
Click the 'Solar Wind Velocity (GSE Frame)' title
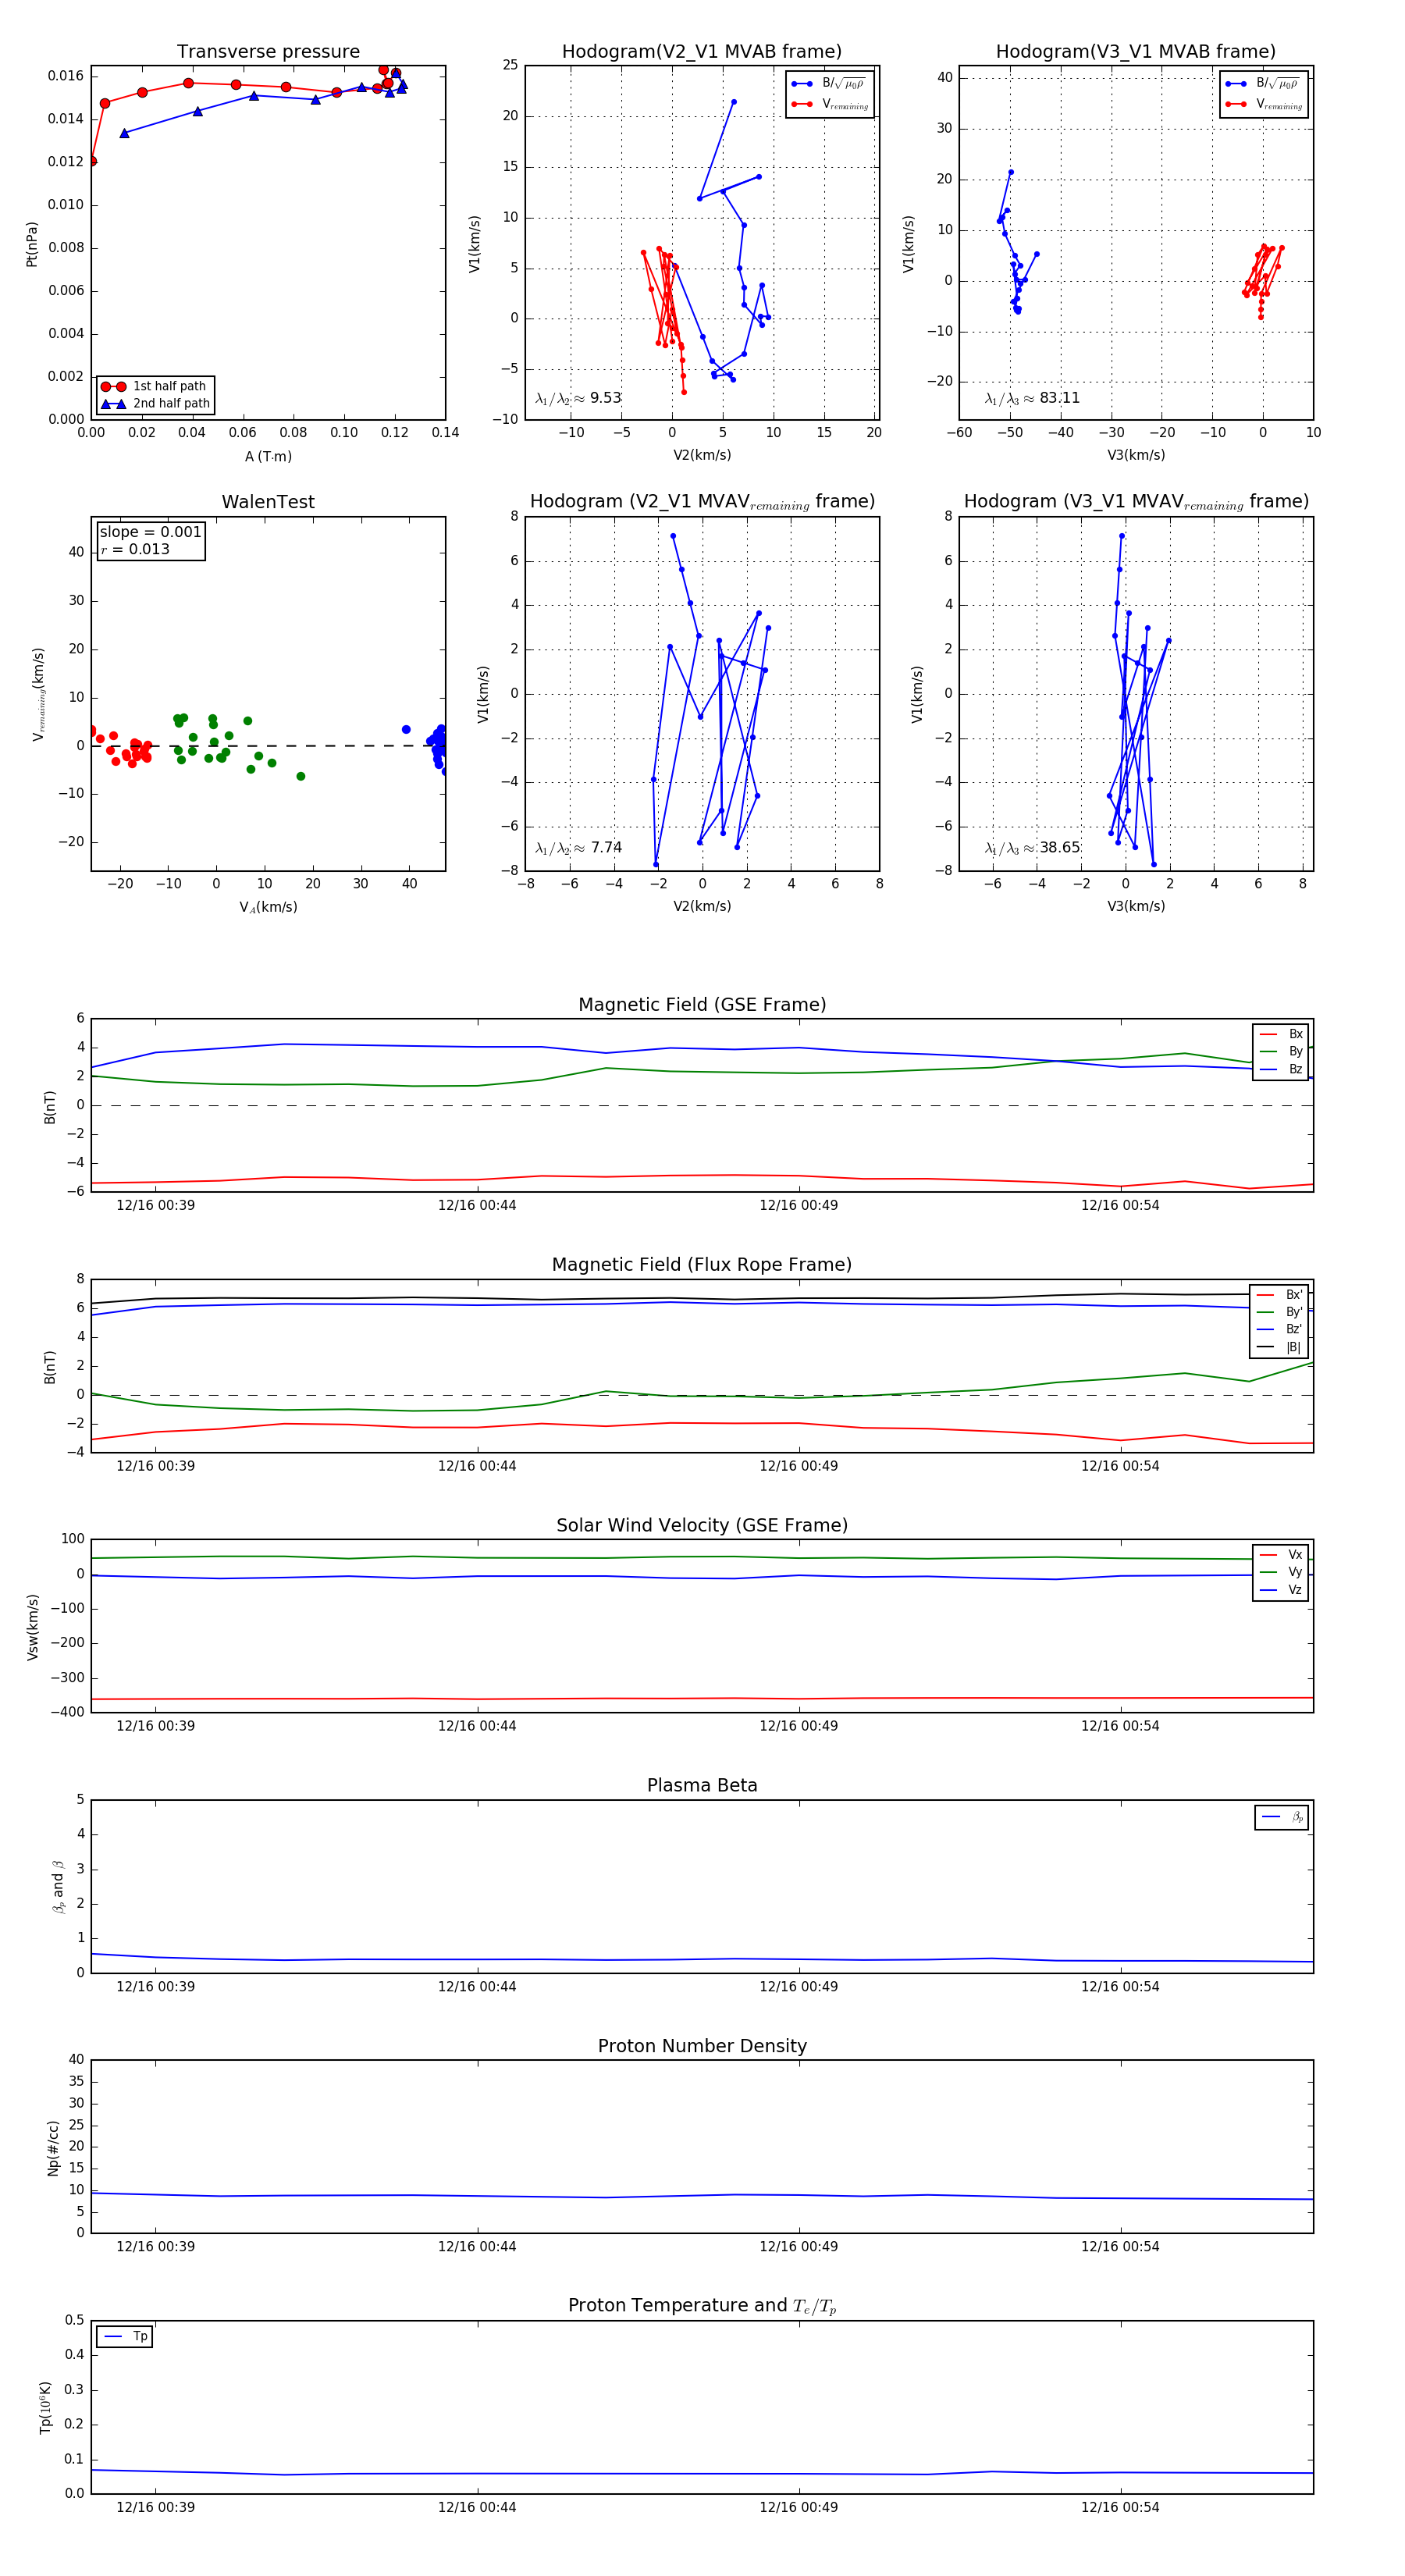tap(702, 1526)
